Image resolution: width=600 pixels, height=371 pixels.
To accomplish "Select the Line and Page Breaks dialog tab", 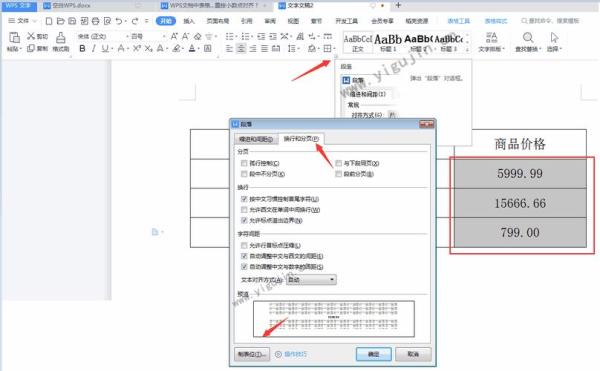I will [301, 138].
